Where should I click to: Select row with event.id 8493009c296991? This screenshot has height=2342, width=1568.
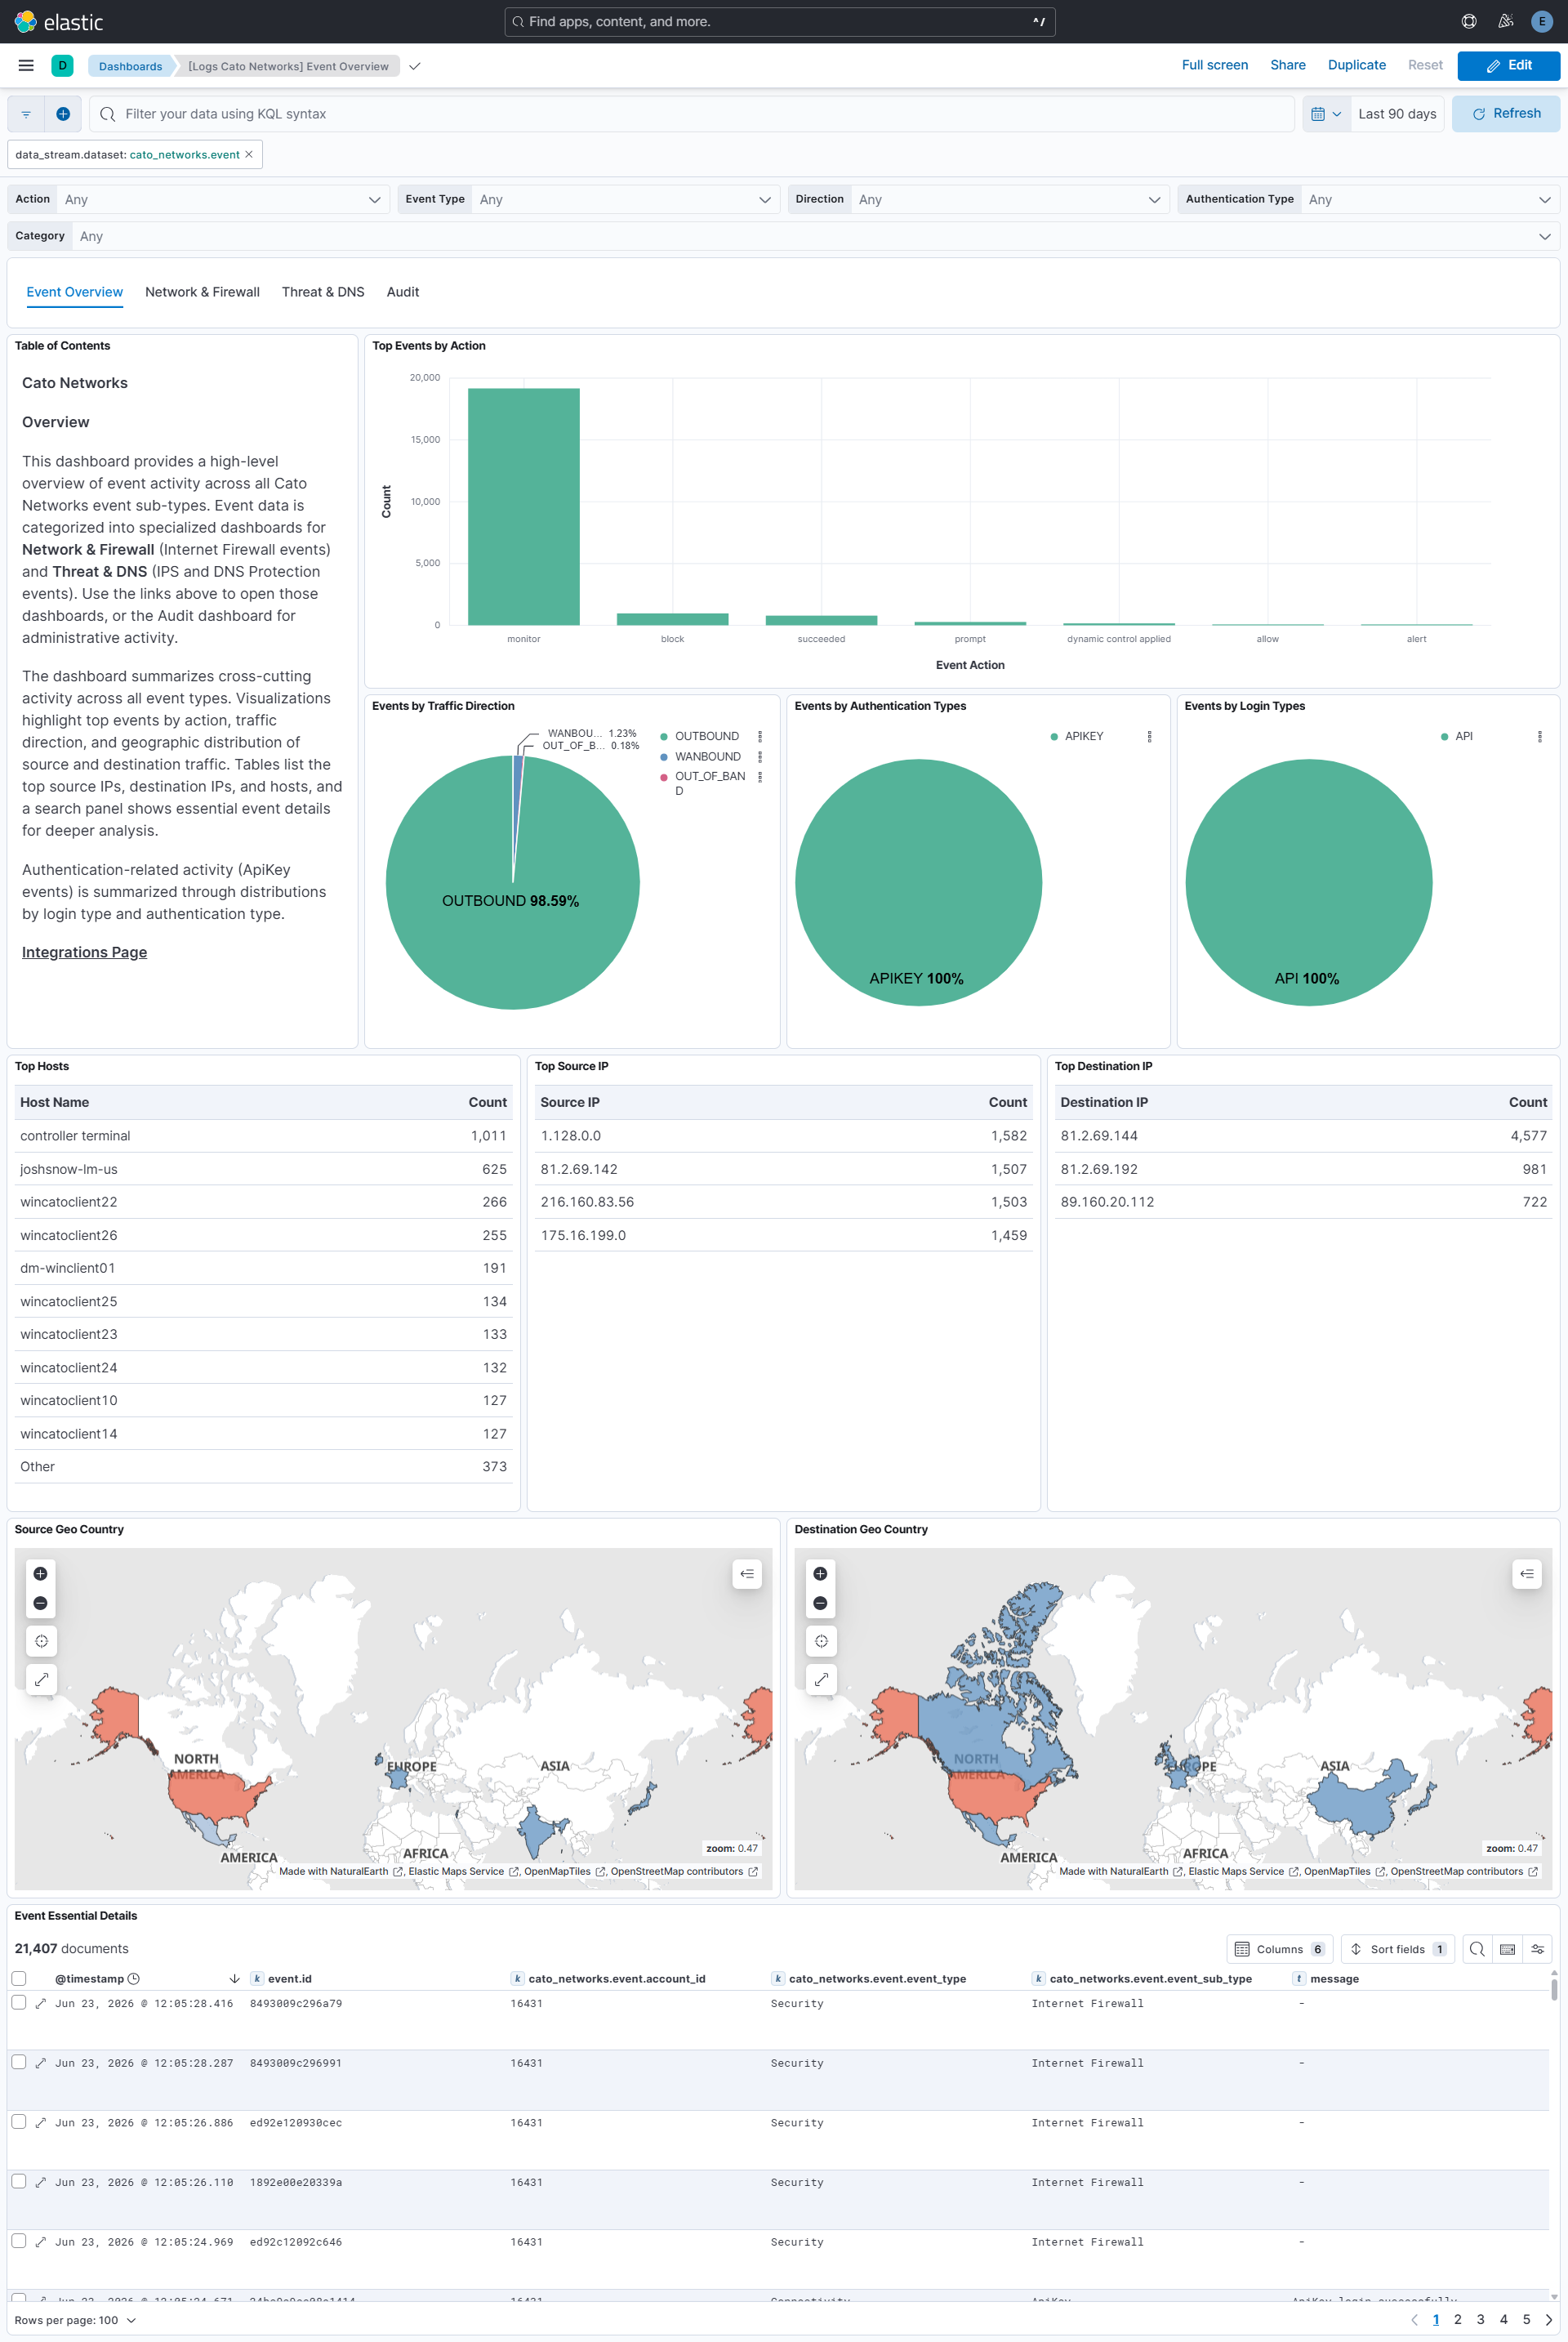pyautogui.click(x=19, y=2062)
